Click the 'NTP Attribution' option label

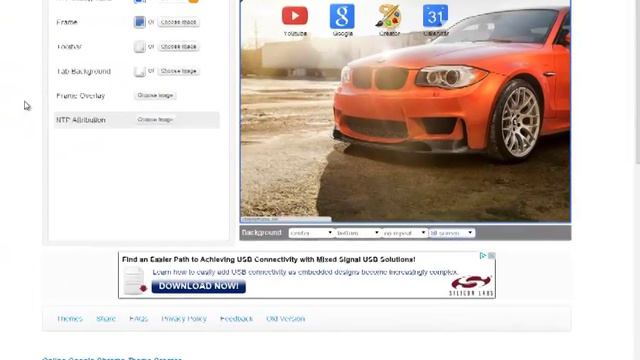[81, 120]
